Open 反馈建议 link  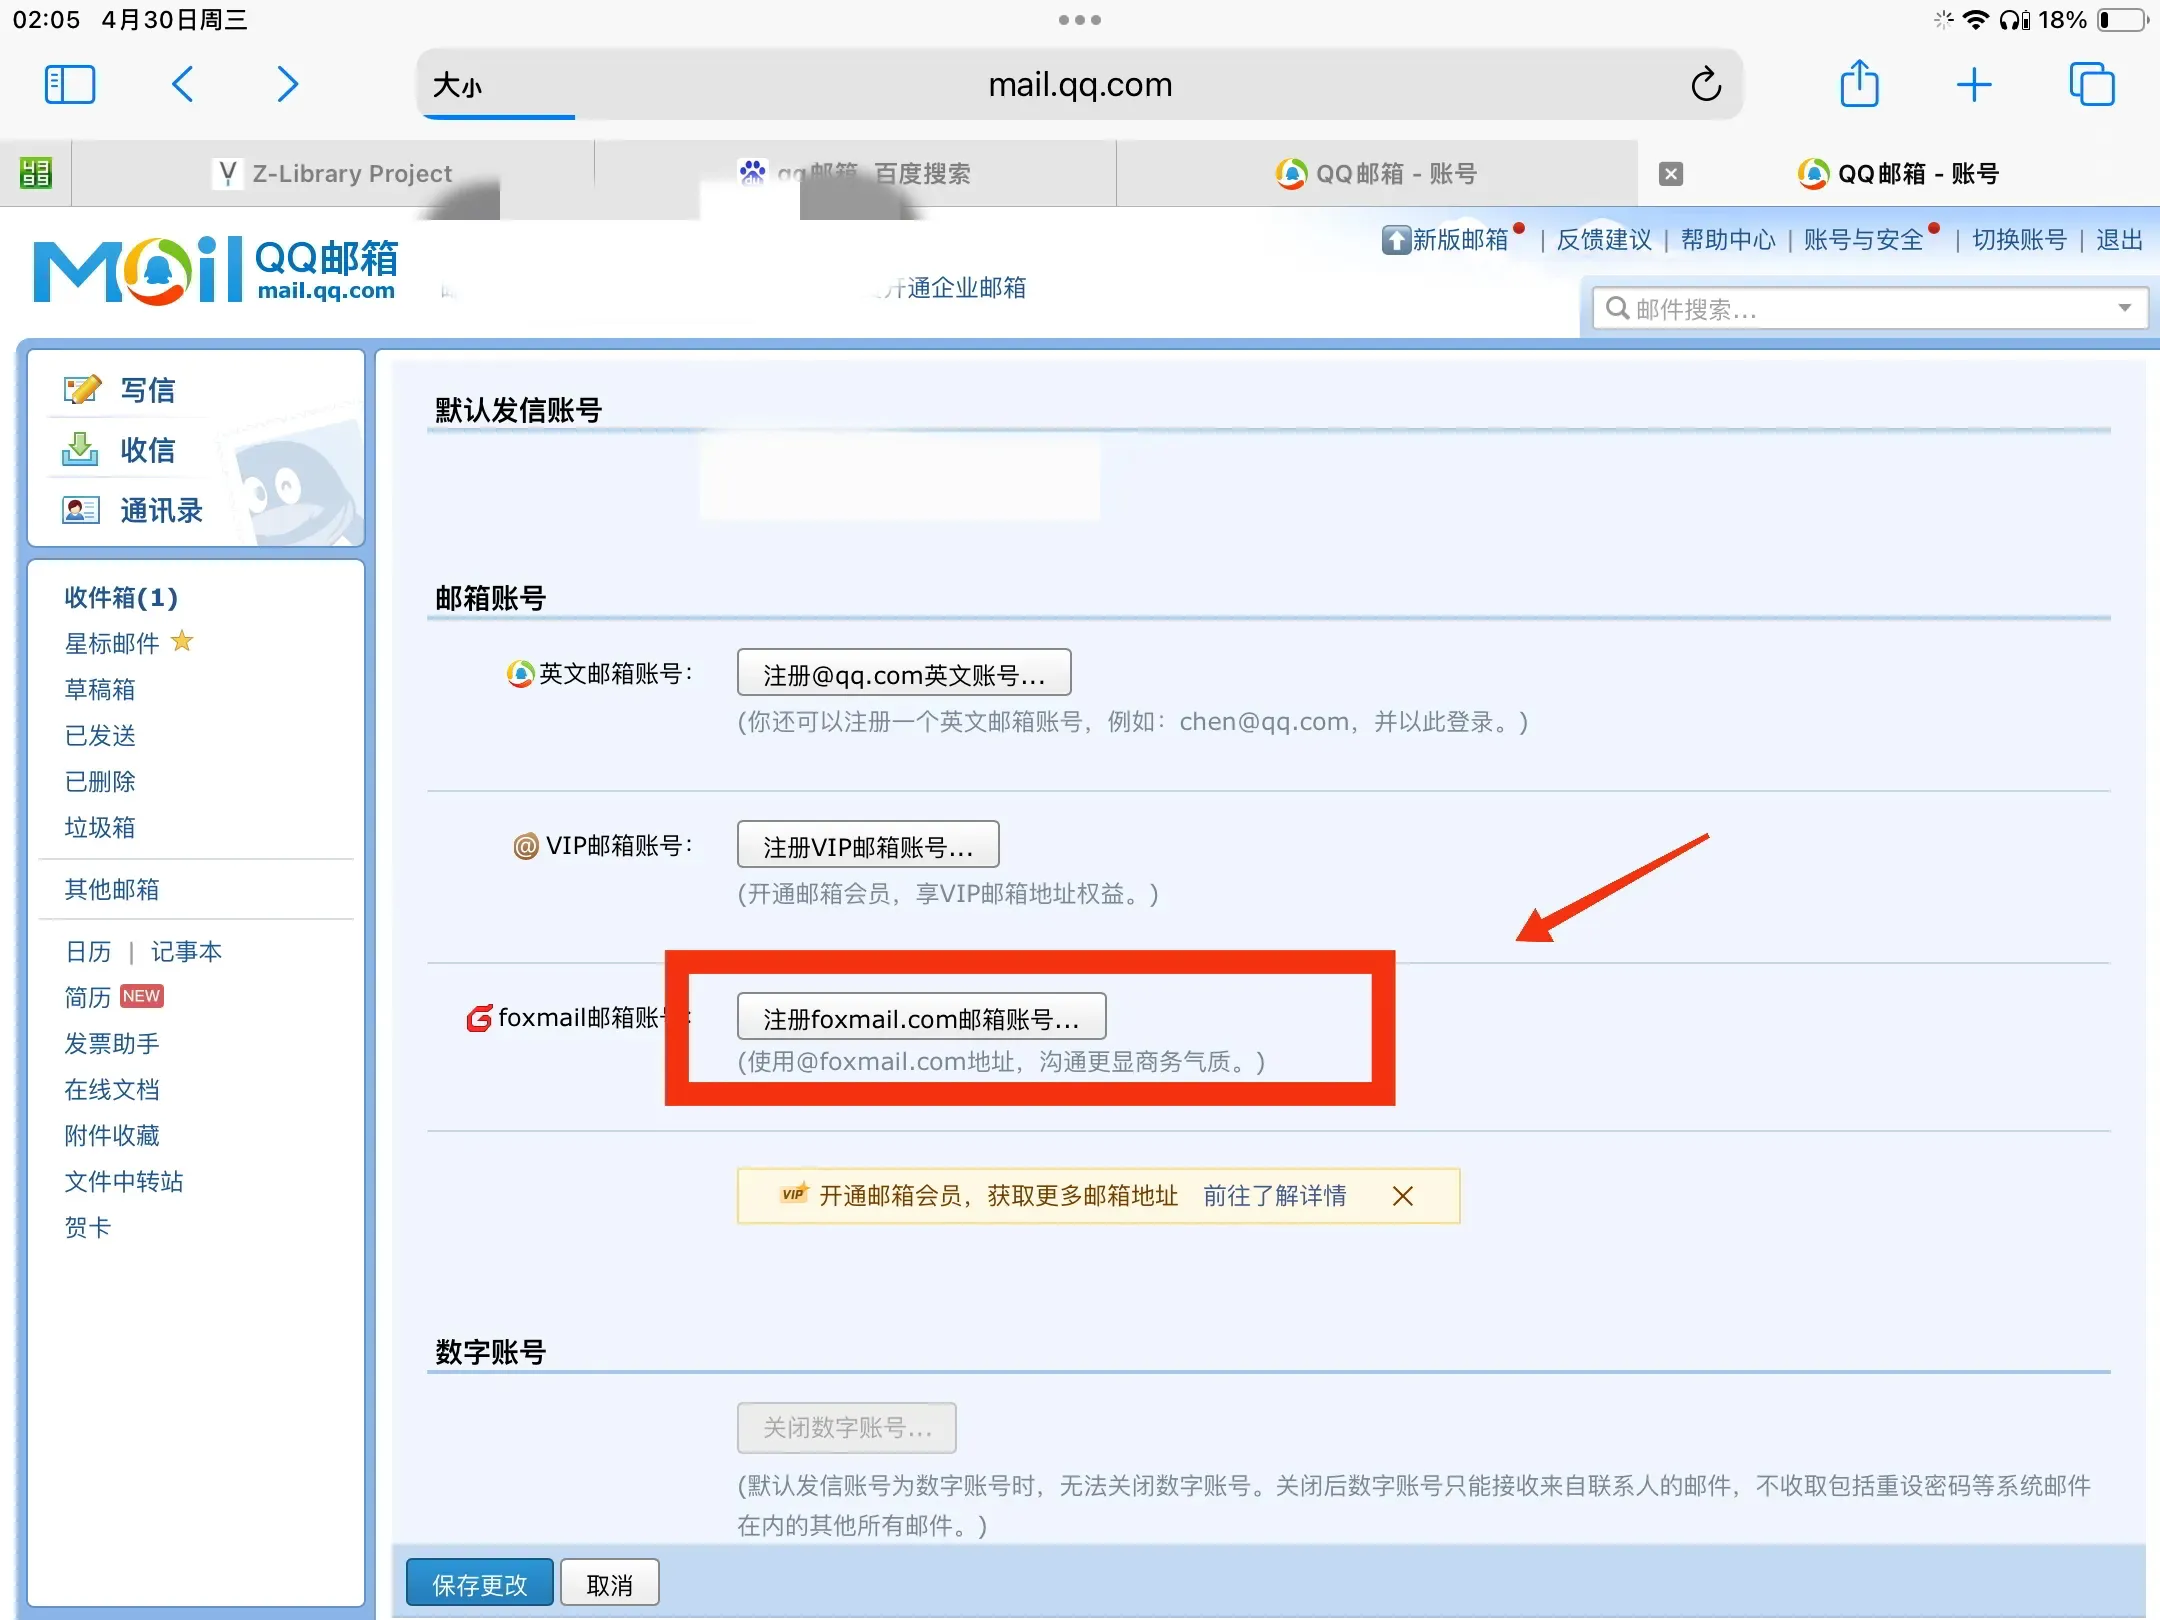coord(1604,240)
